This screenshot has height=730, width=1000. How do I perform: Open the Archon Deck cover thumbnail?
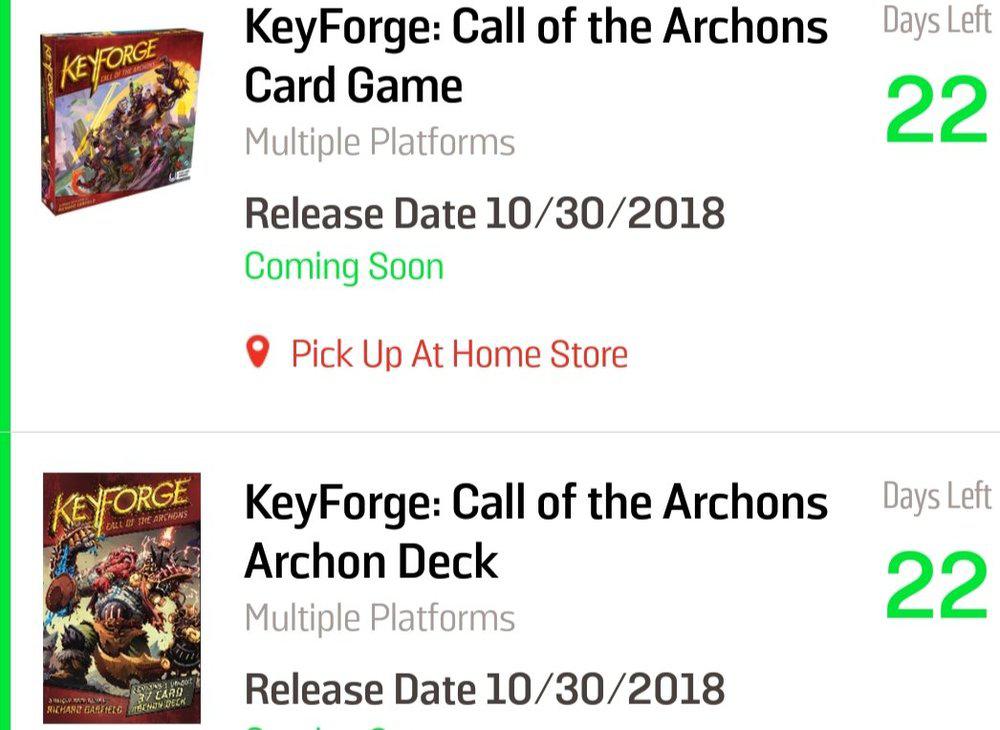[x=121, y=597]
